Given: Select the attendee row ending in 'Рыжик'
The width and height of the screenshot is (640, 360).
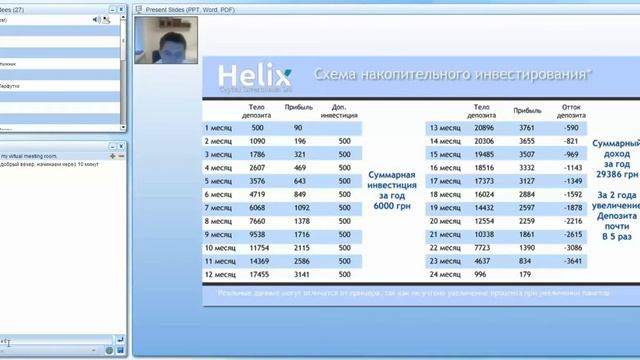Looking at the screenshot, I should coord(60,64).
